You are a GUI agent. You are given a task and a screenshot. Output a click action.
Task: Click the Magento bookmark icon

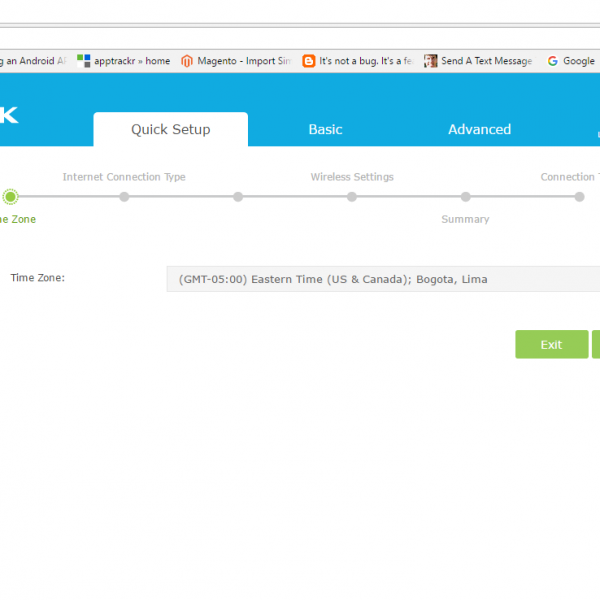(187, 61)
